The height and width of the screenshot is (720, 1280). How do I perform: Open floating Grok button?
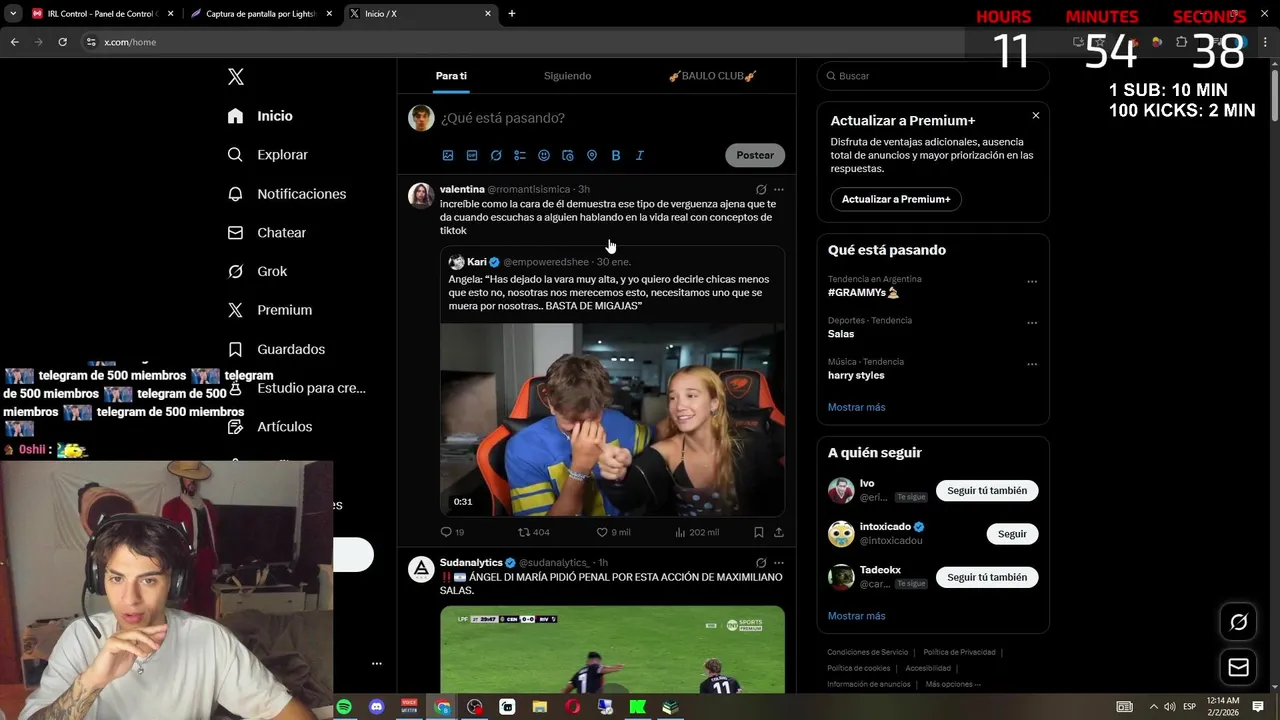coord(1238,622)
